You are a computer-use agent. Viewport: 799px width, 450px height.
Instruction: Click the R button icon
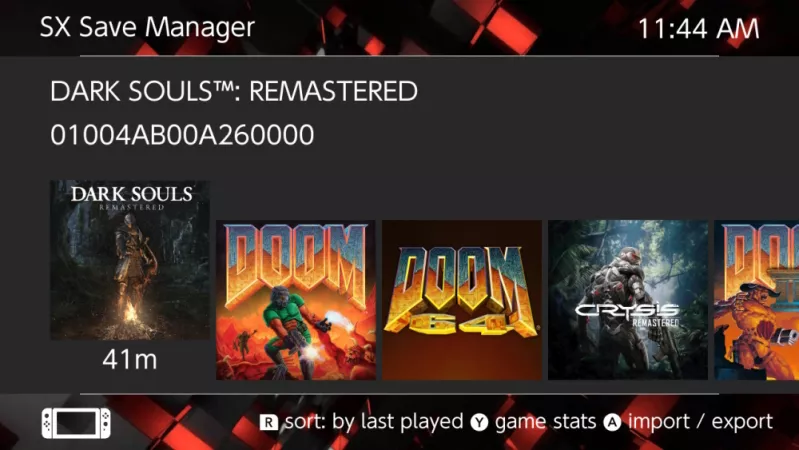click(x=269, y=422)
